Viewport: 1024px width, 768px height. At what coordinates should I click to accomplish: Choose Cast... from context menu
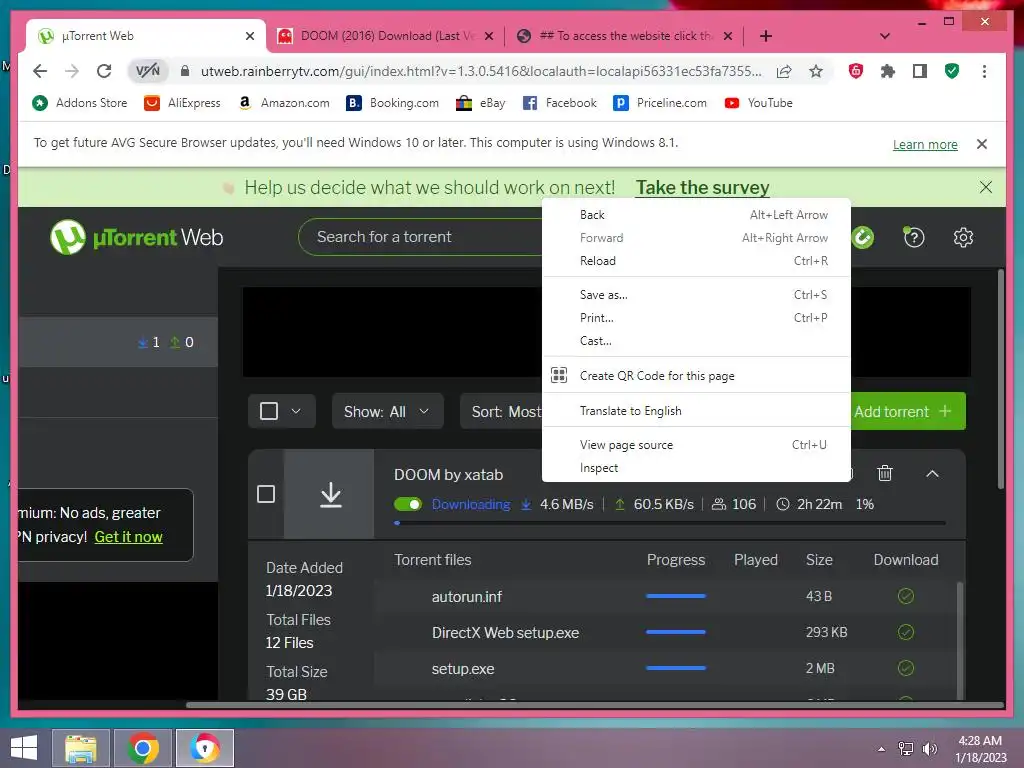[x=696, y=340]
